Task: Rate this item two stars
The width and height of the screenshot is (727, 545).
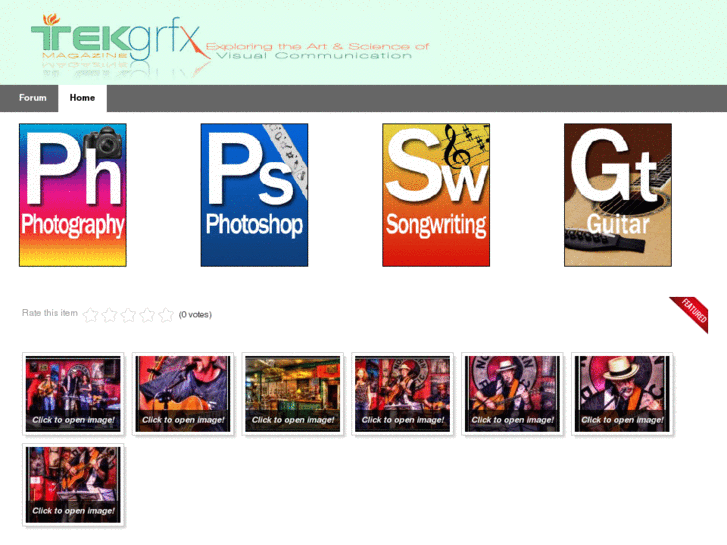Action: coord(109,315)
